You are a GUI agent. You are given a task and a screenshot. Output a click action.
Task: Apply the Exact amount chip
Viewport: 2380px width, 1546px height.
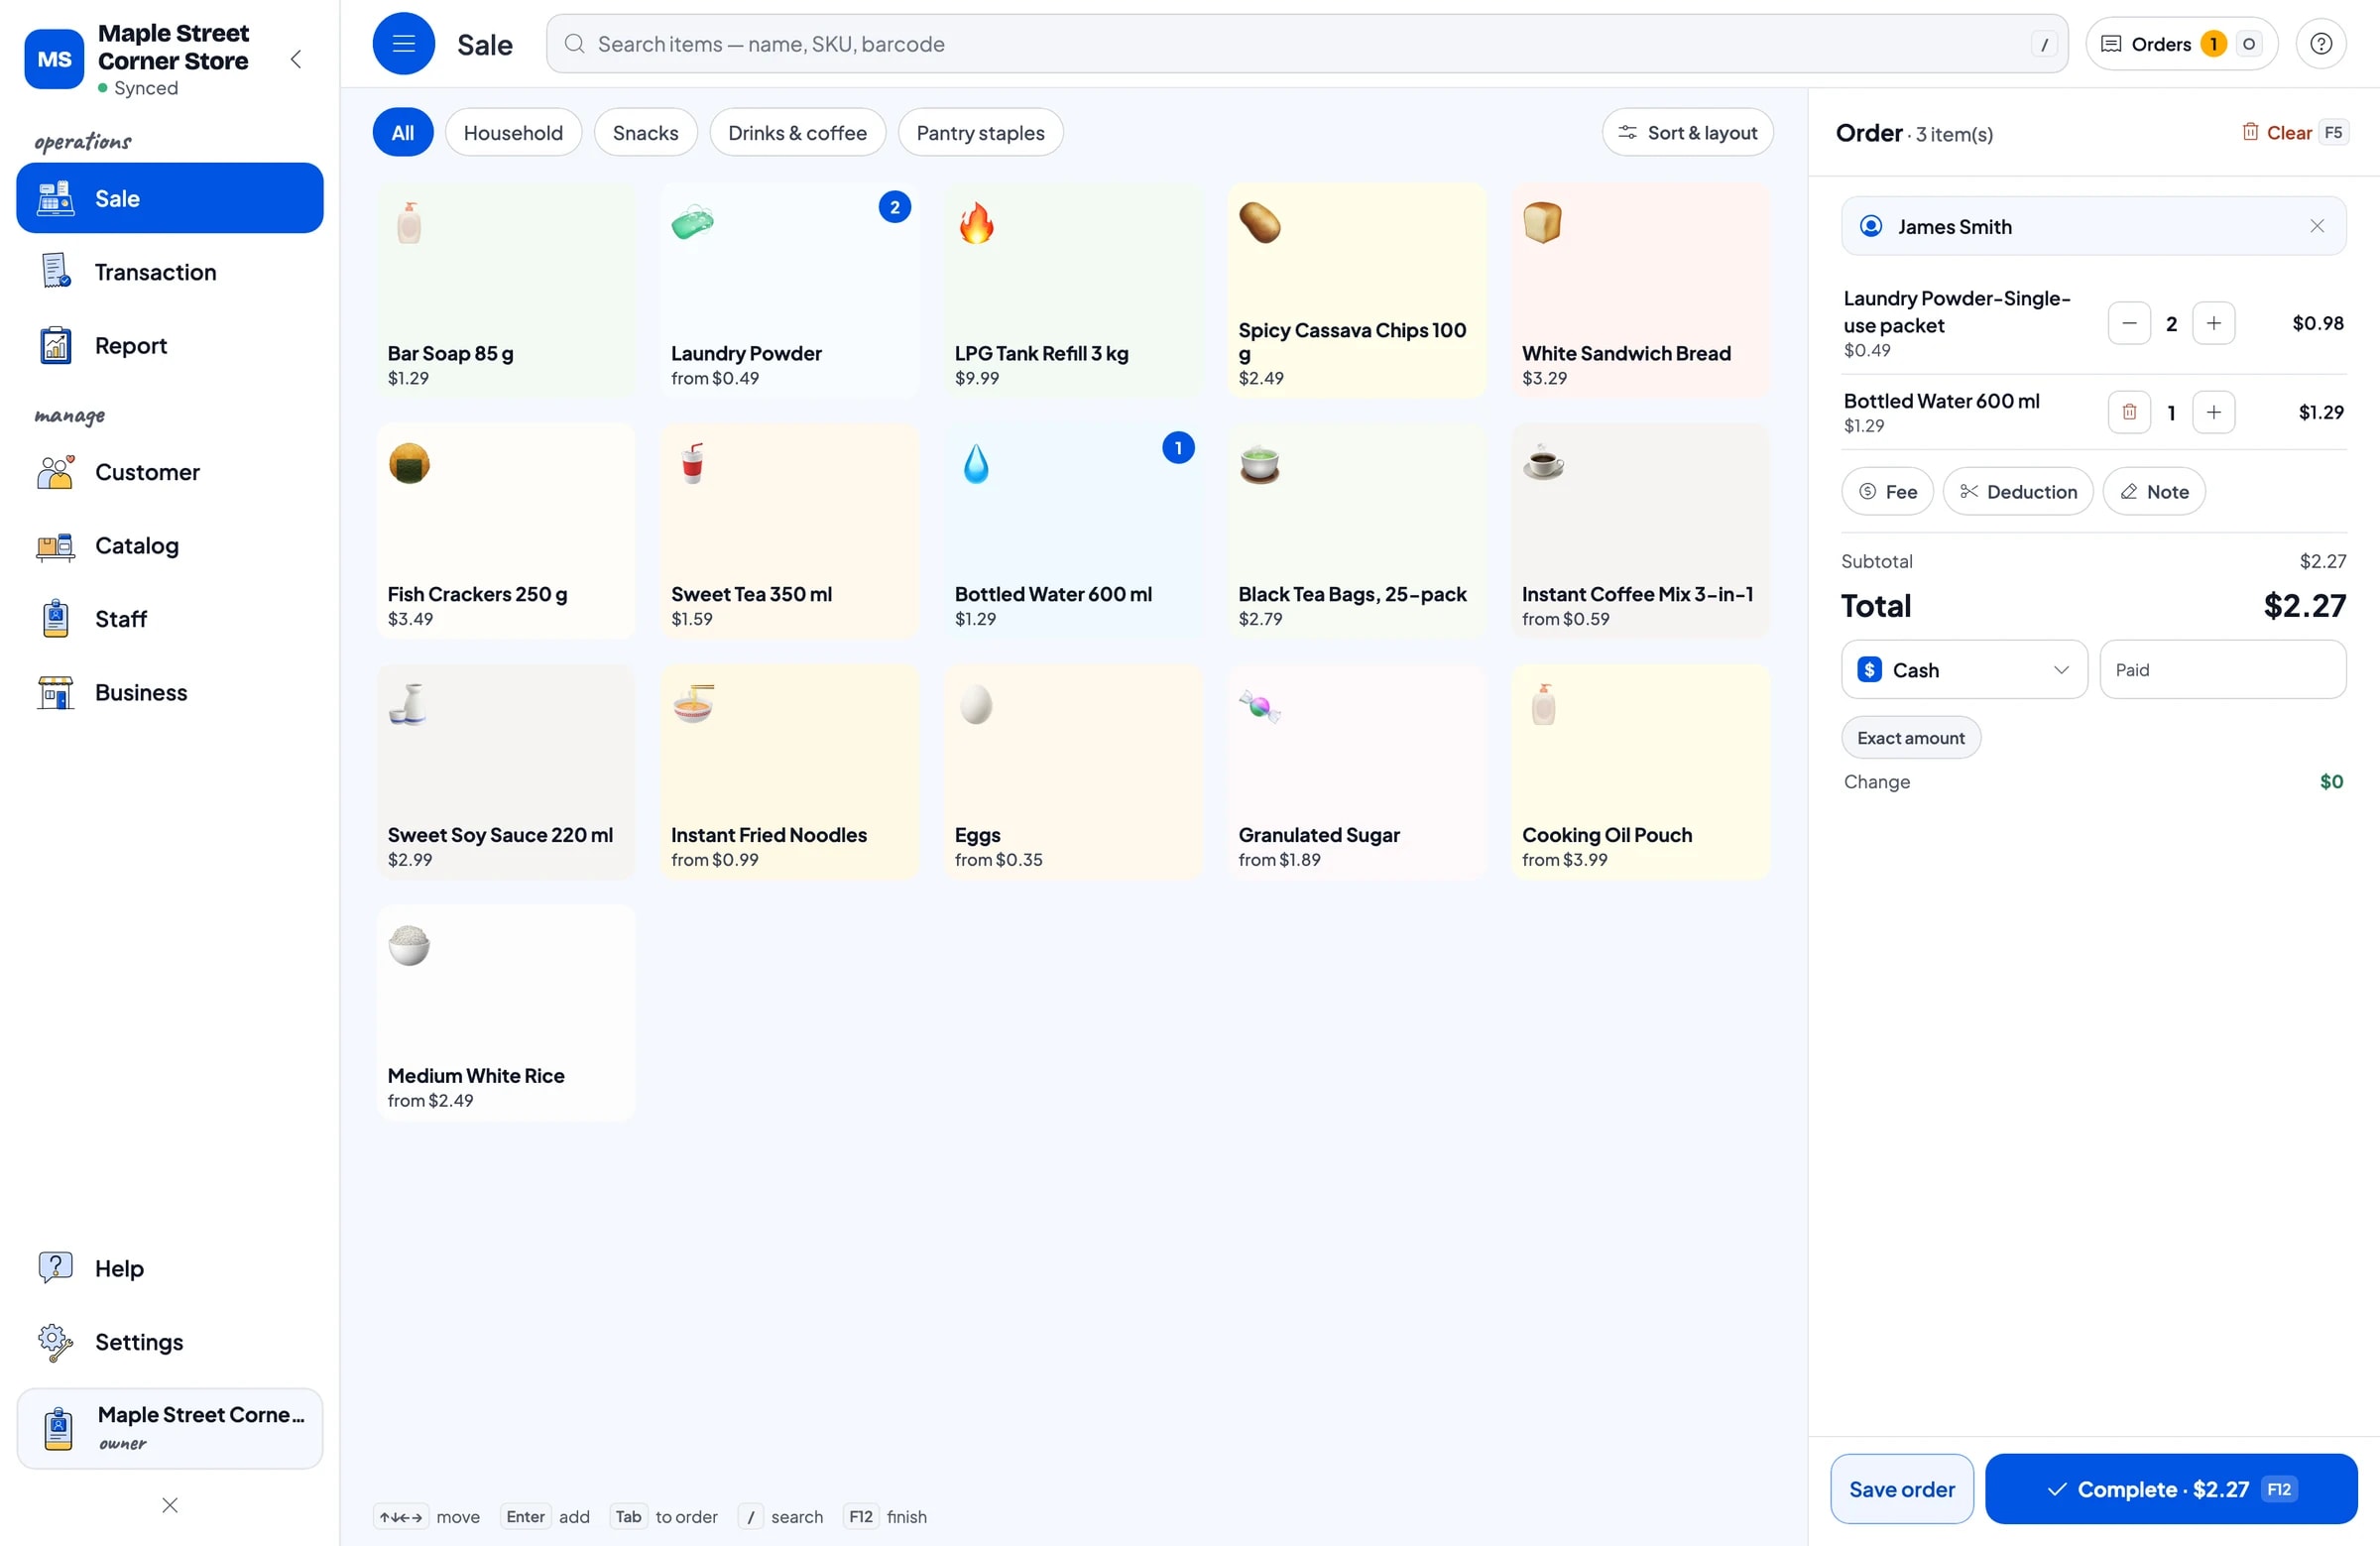(x=1910, y=738)
